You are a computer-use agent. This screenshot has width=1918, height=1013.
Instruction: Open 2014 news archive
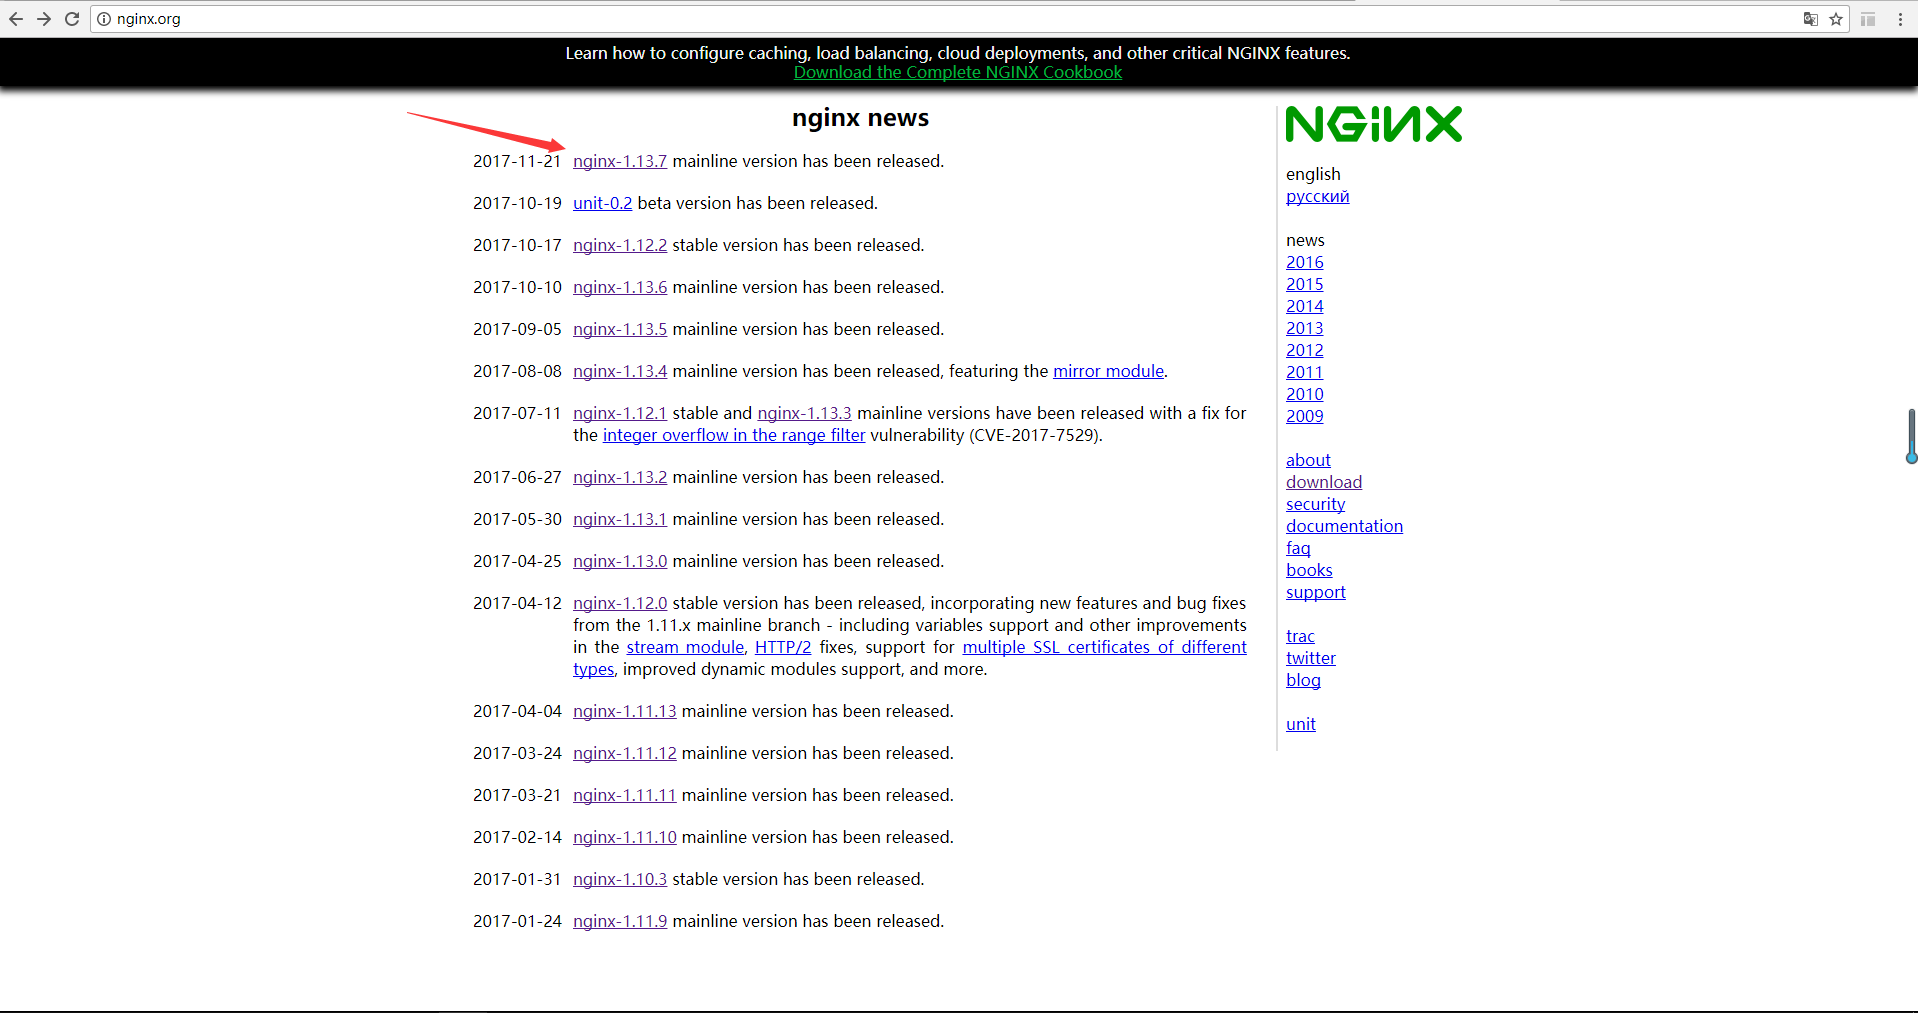tap(1304, 306)
